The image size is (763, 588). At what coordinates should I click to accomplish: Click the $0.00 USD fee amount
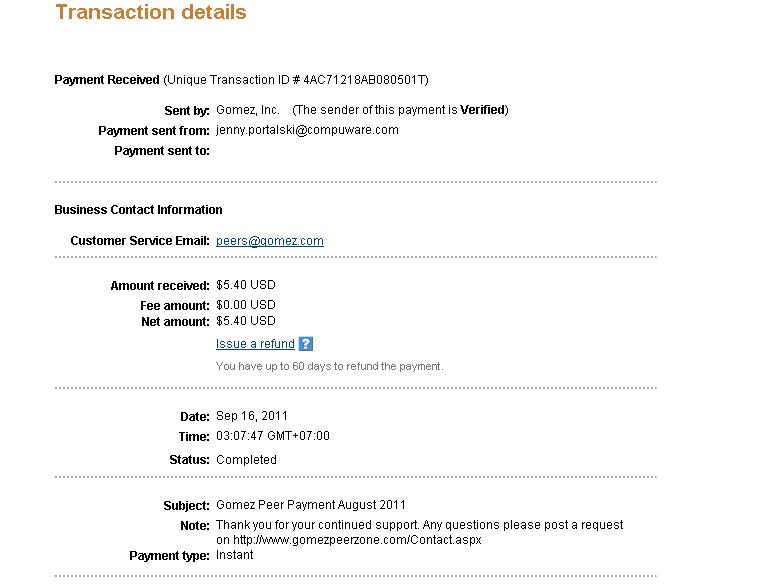point(245,305)
